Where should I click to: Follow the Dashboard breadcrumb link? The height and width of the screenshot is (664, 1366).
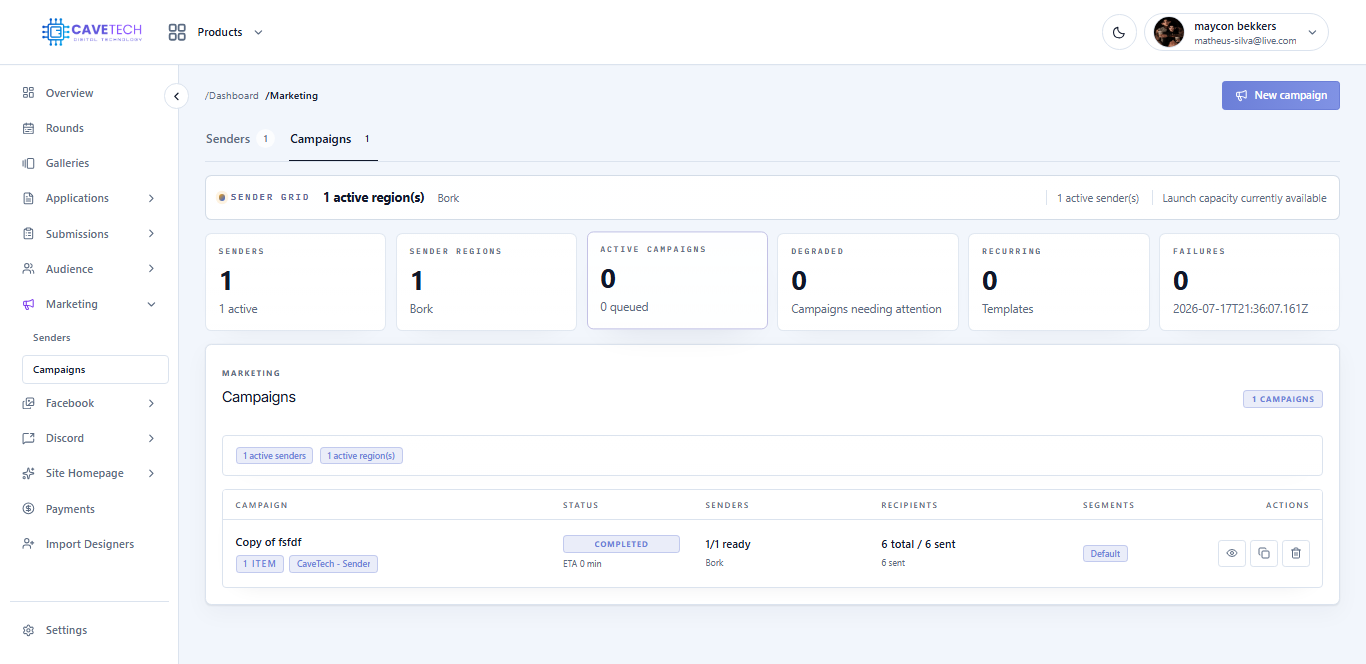232,96
